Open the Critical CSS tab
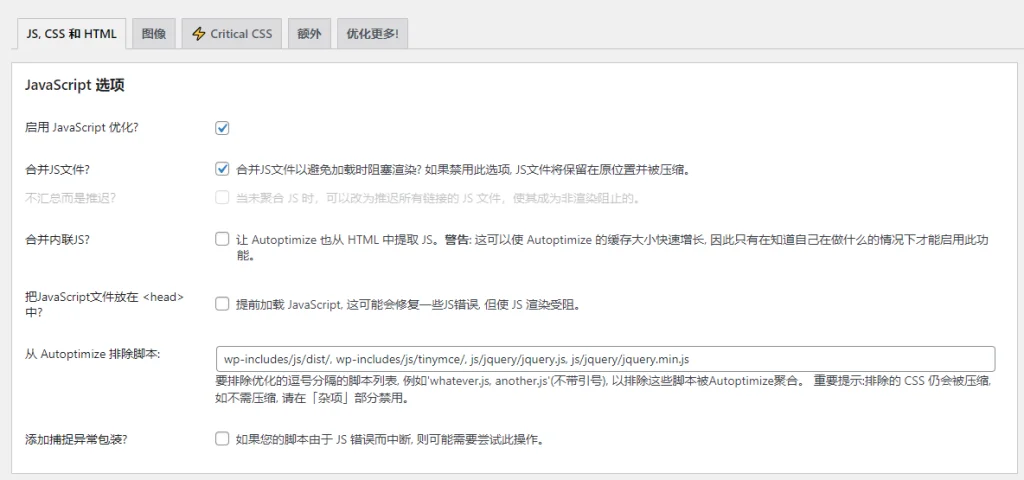Image resolution: width=1024 pixels, height=480 pixels. pyautogui.click(x=232, y=34)
